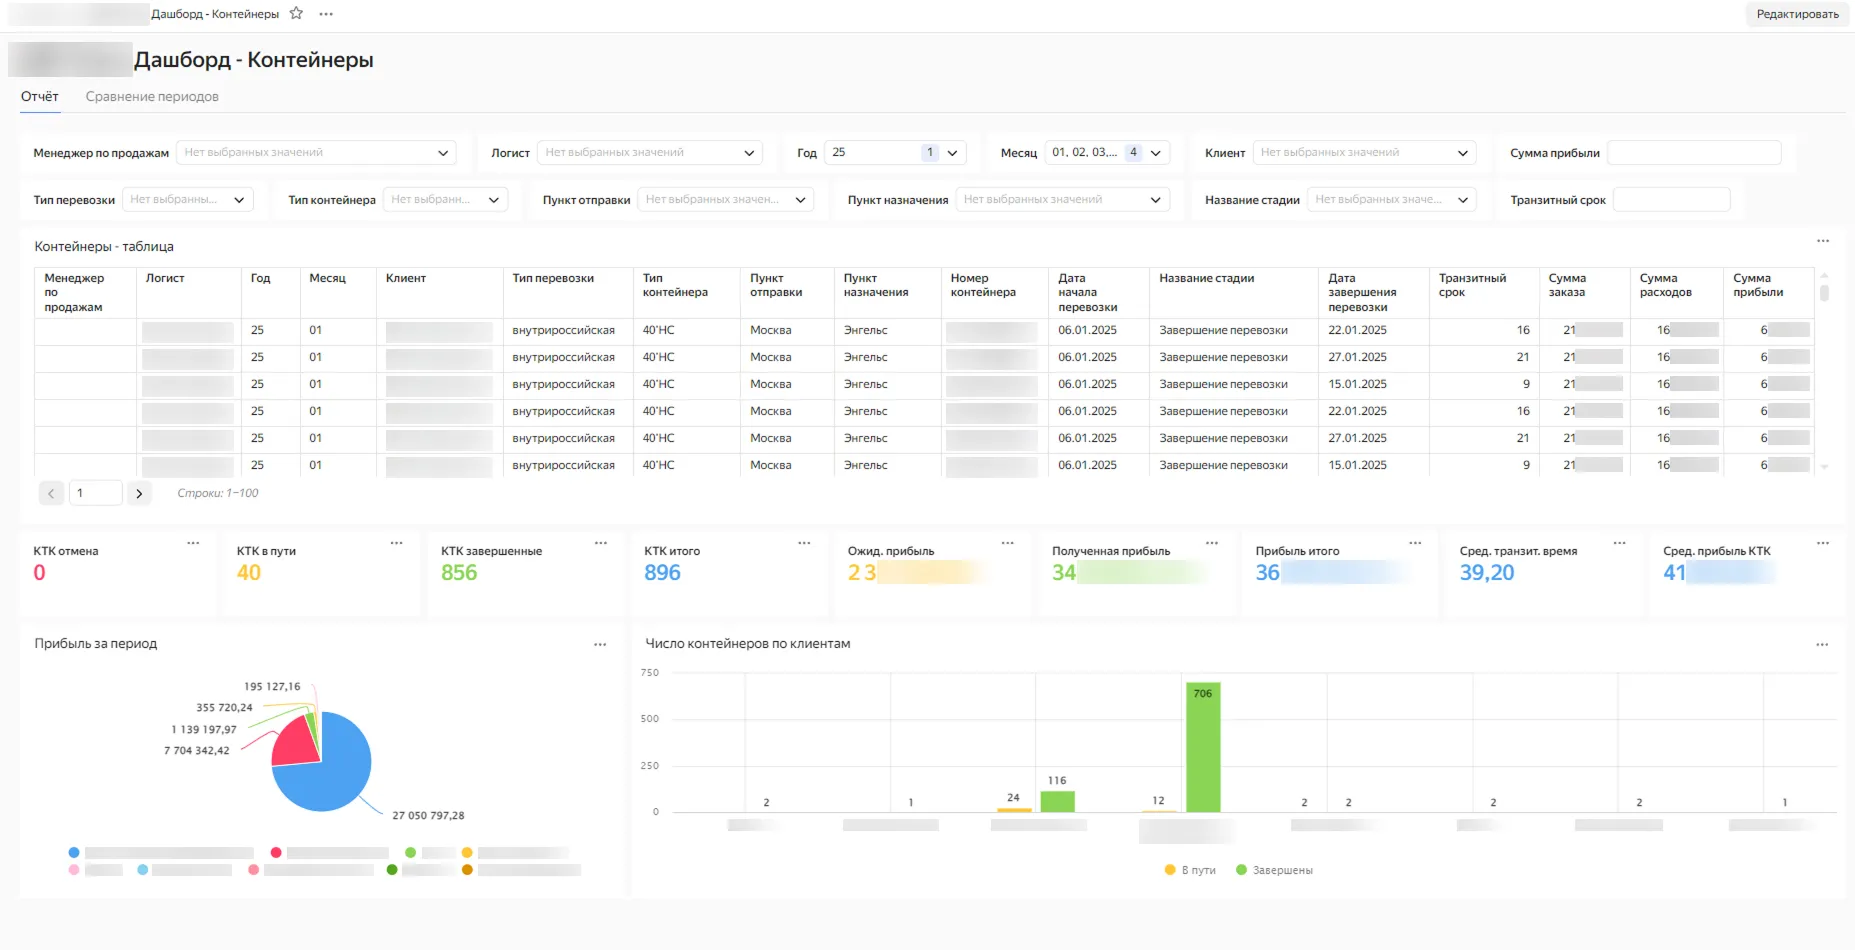Toggle В пути legend series

click(1190, 870)
